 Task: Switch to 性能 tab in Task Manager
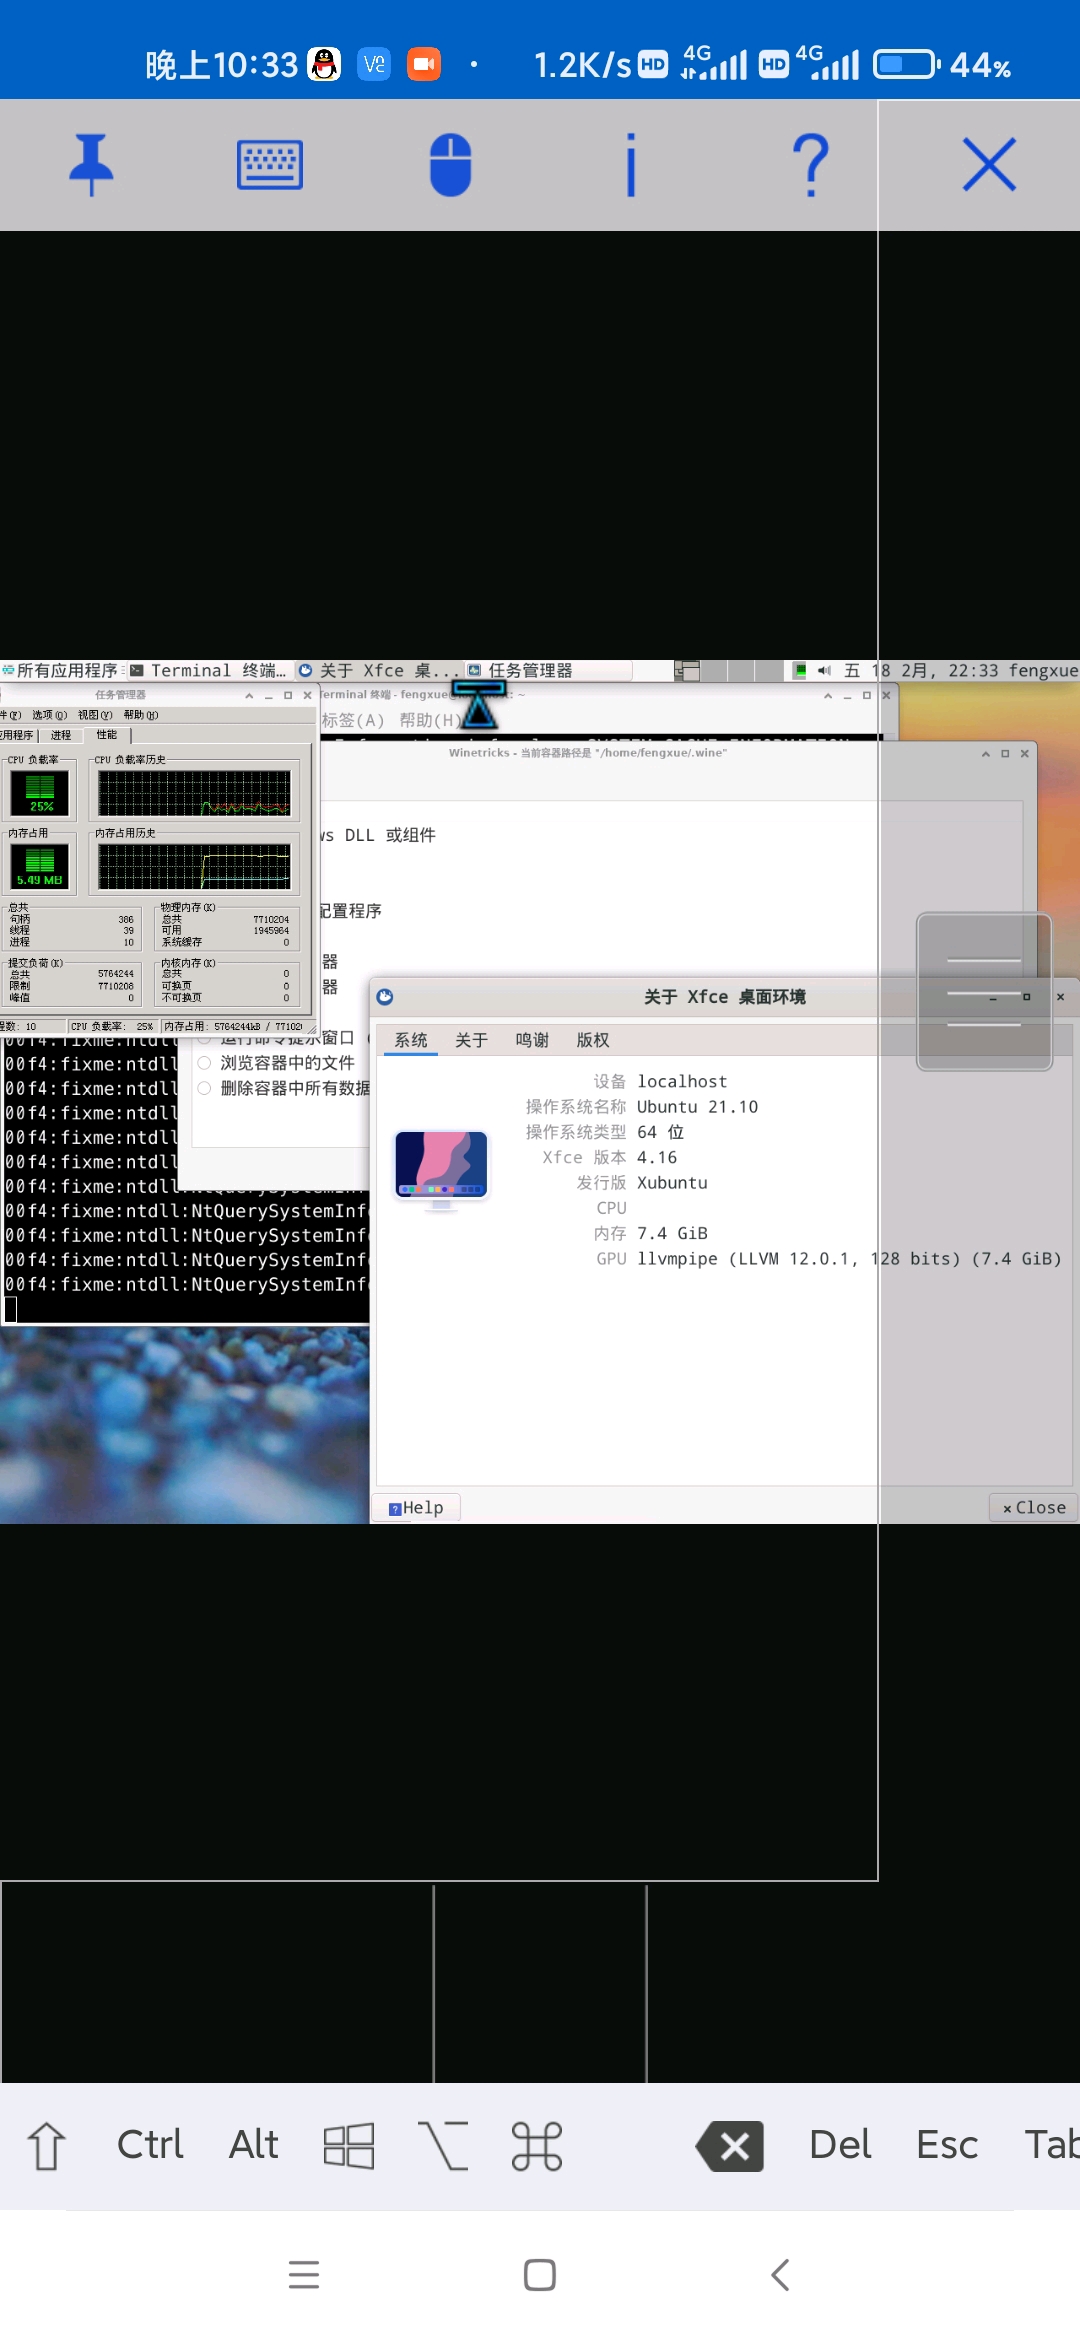[x=106, y=735]
